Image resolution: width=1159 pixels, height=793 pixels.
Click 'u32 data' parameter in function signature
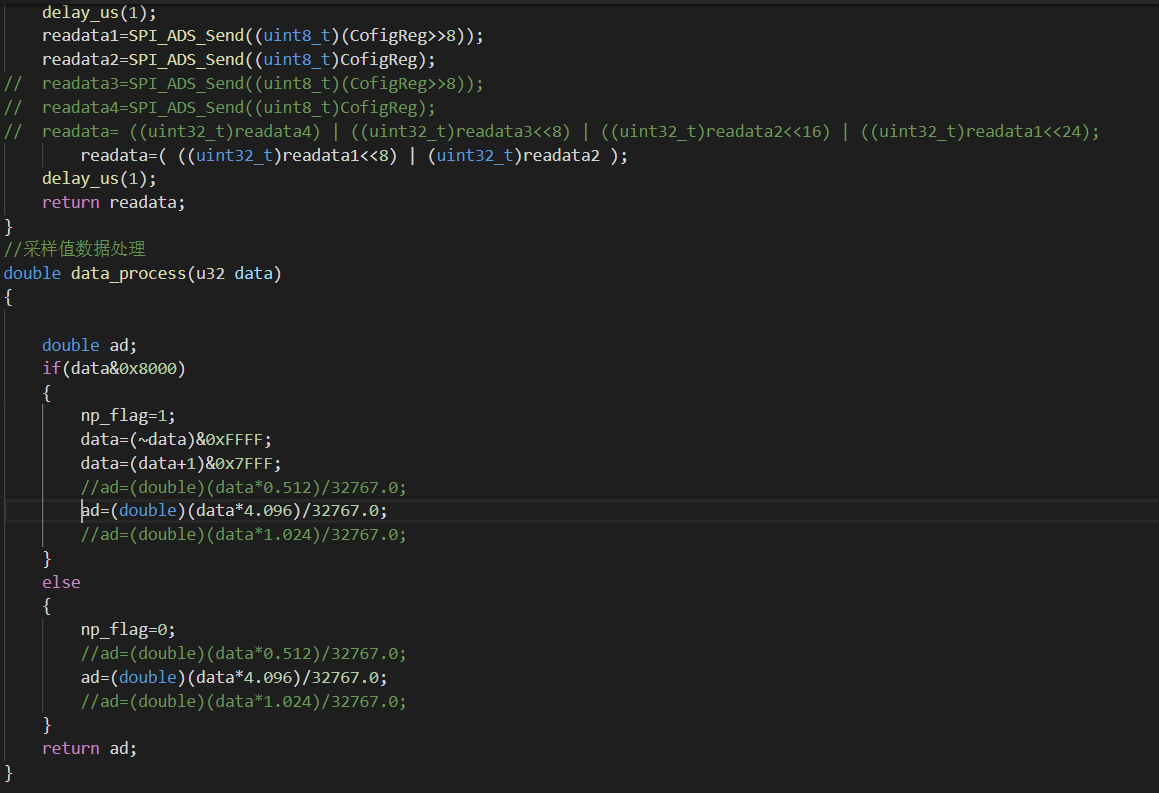pos(234,273)
